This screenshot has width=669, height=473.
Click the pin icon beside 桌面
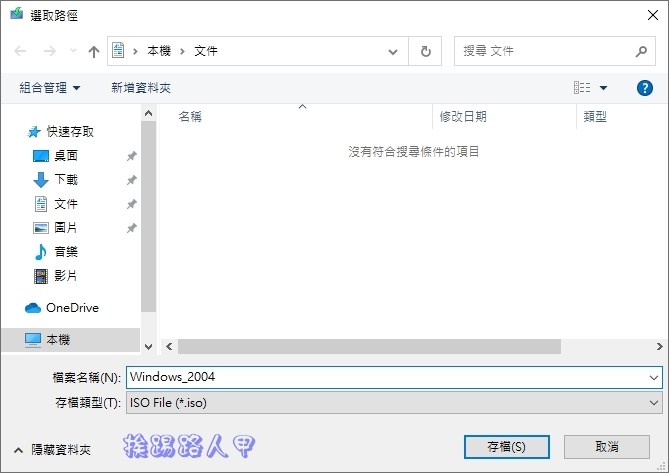[131, 156]
